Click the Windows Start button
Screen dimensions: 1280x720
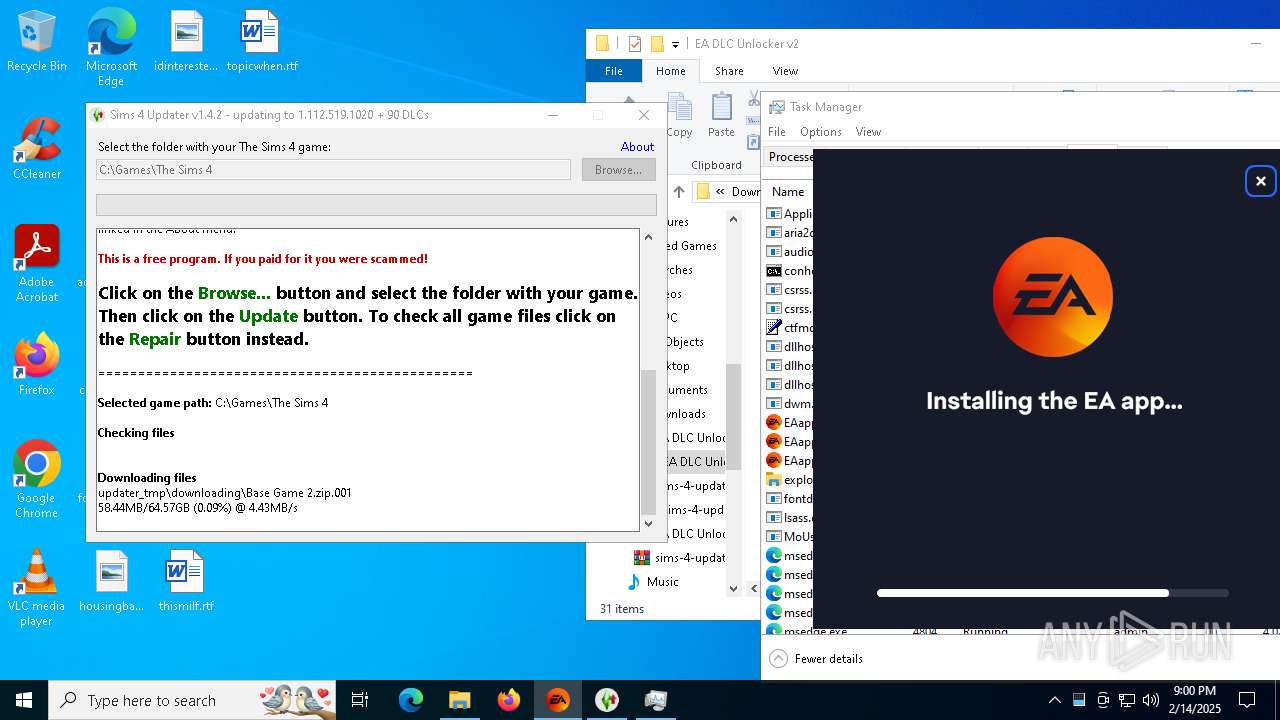pos(24,700)
